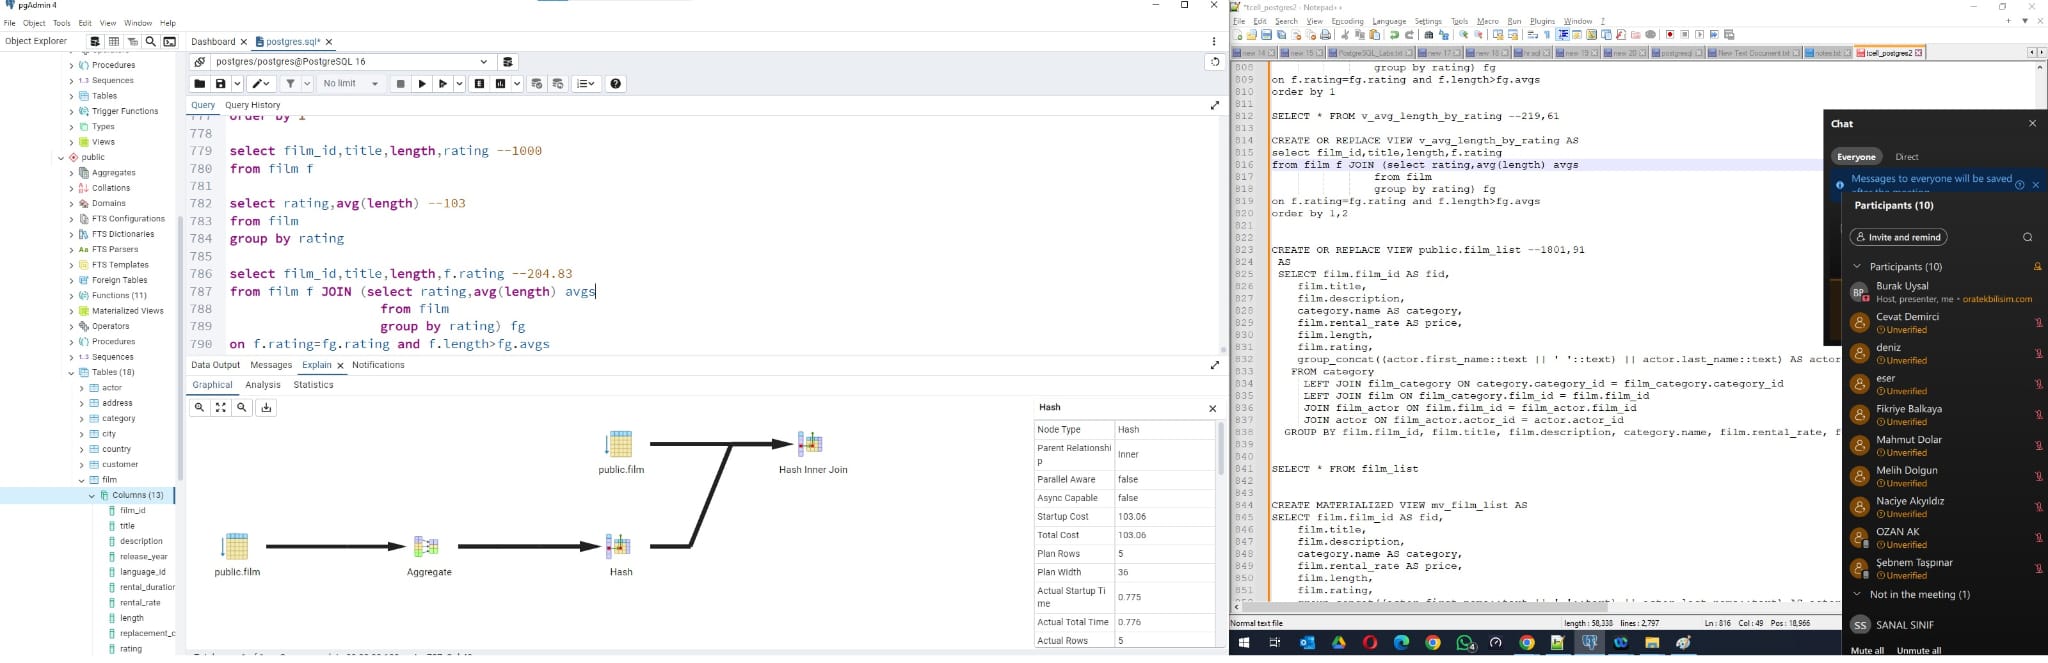Expand the Not in the meeting (1) section
This screenshot has width=2048, height=663.
coord(1857,595)
